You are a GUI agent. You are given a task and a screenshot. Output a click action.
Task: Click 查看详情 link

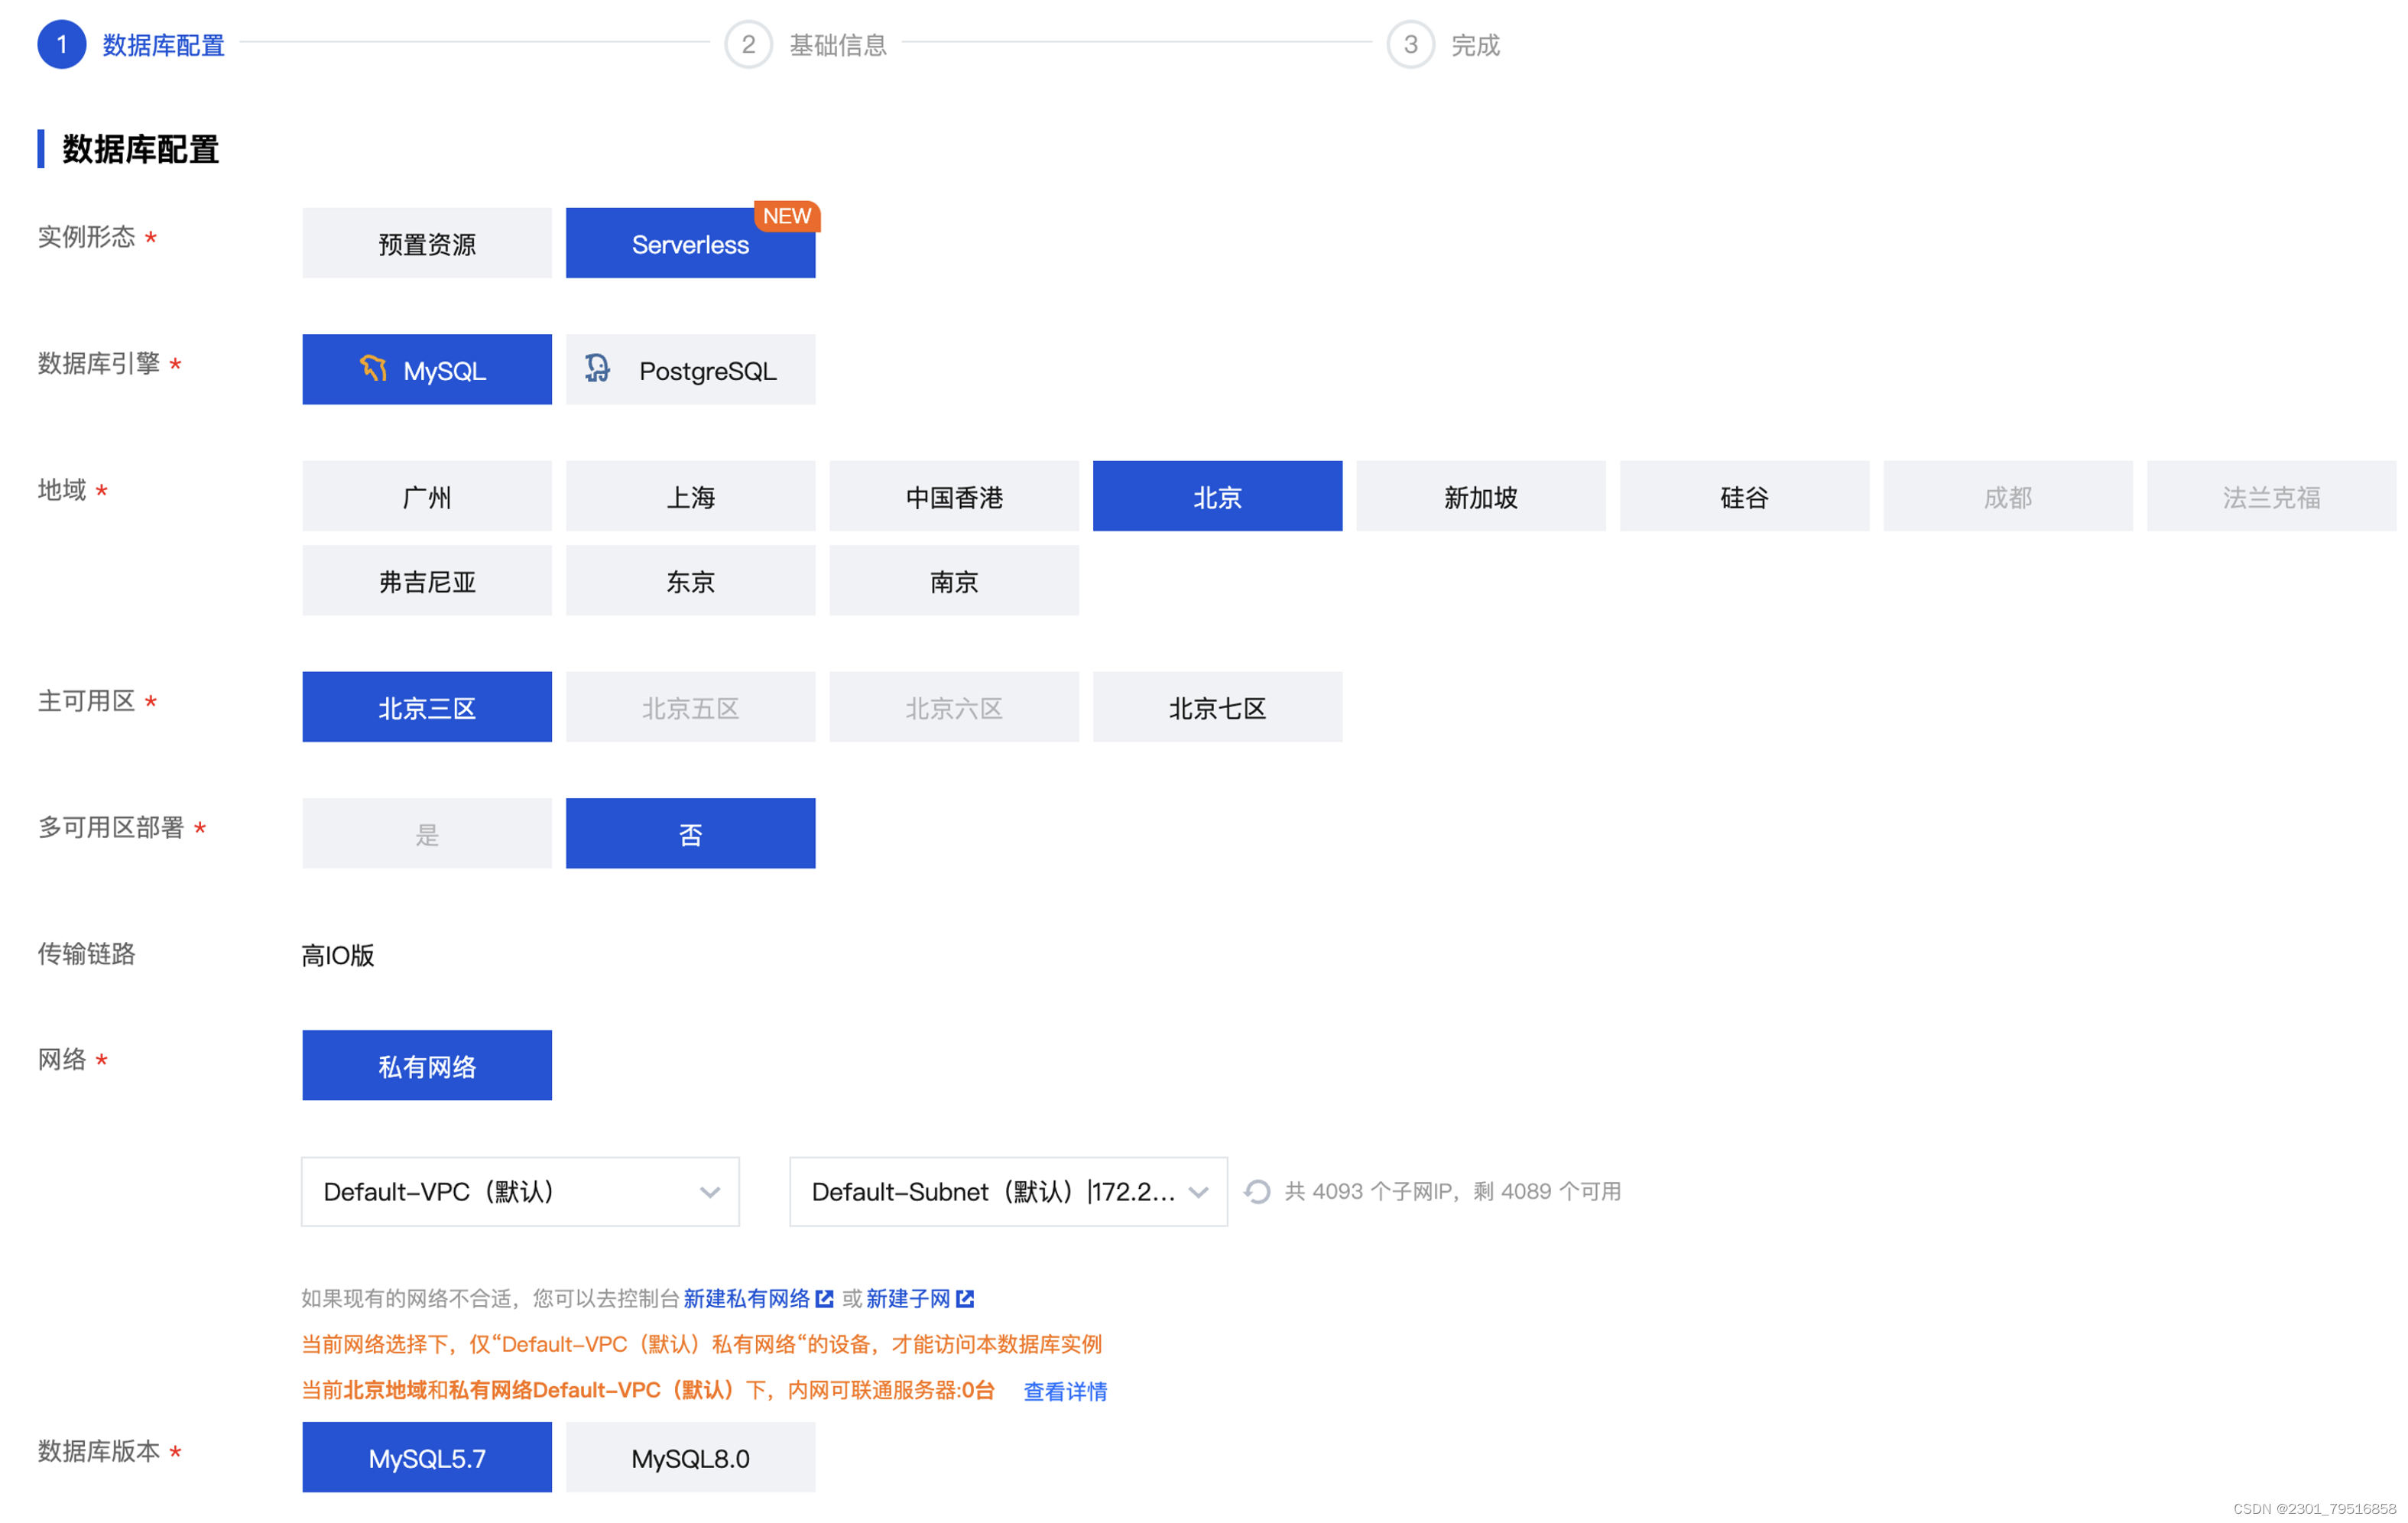[x=1065, y=1391]
